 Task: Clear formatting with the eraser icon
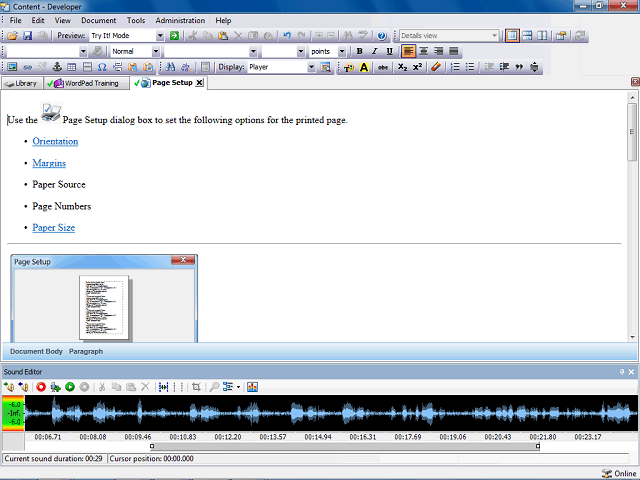point(436,67)
